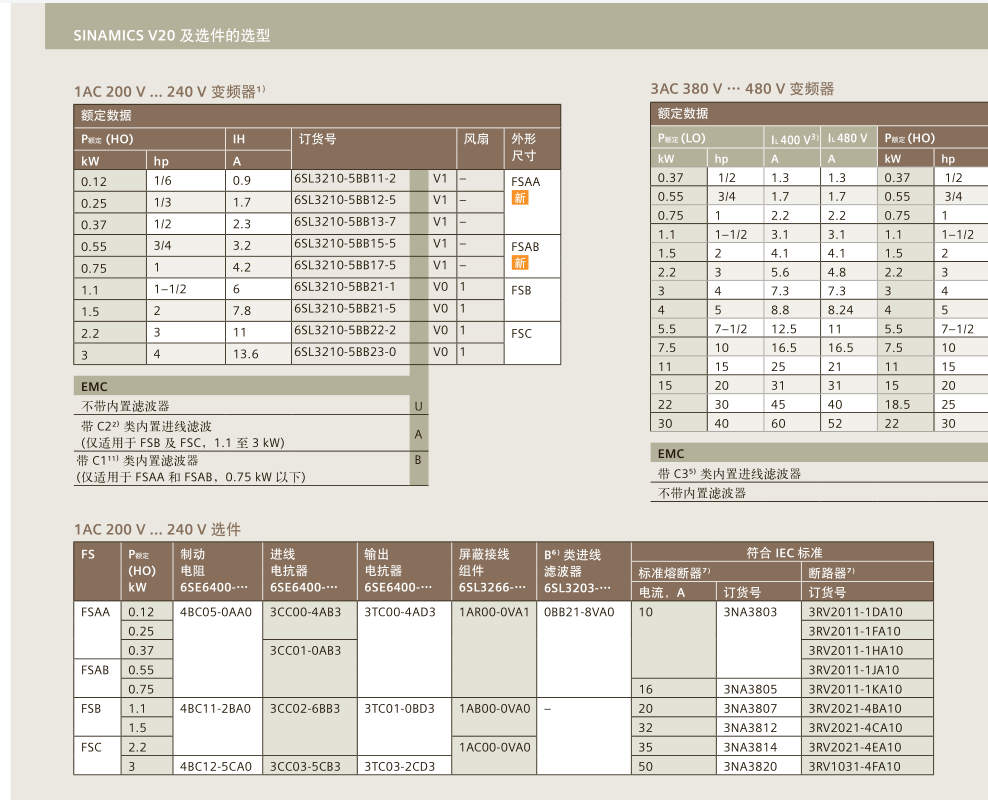Select order number 6SL3210-5BB17-5
988x800 pixels.
345,265
